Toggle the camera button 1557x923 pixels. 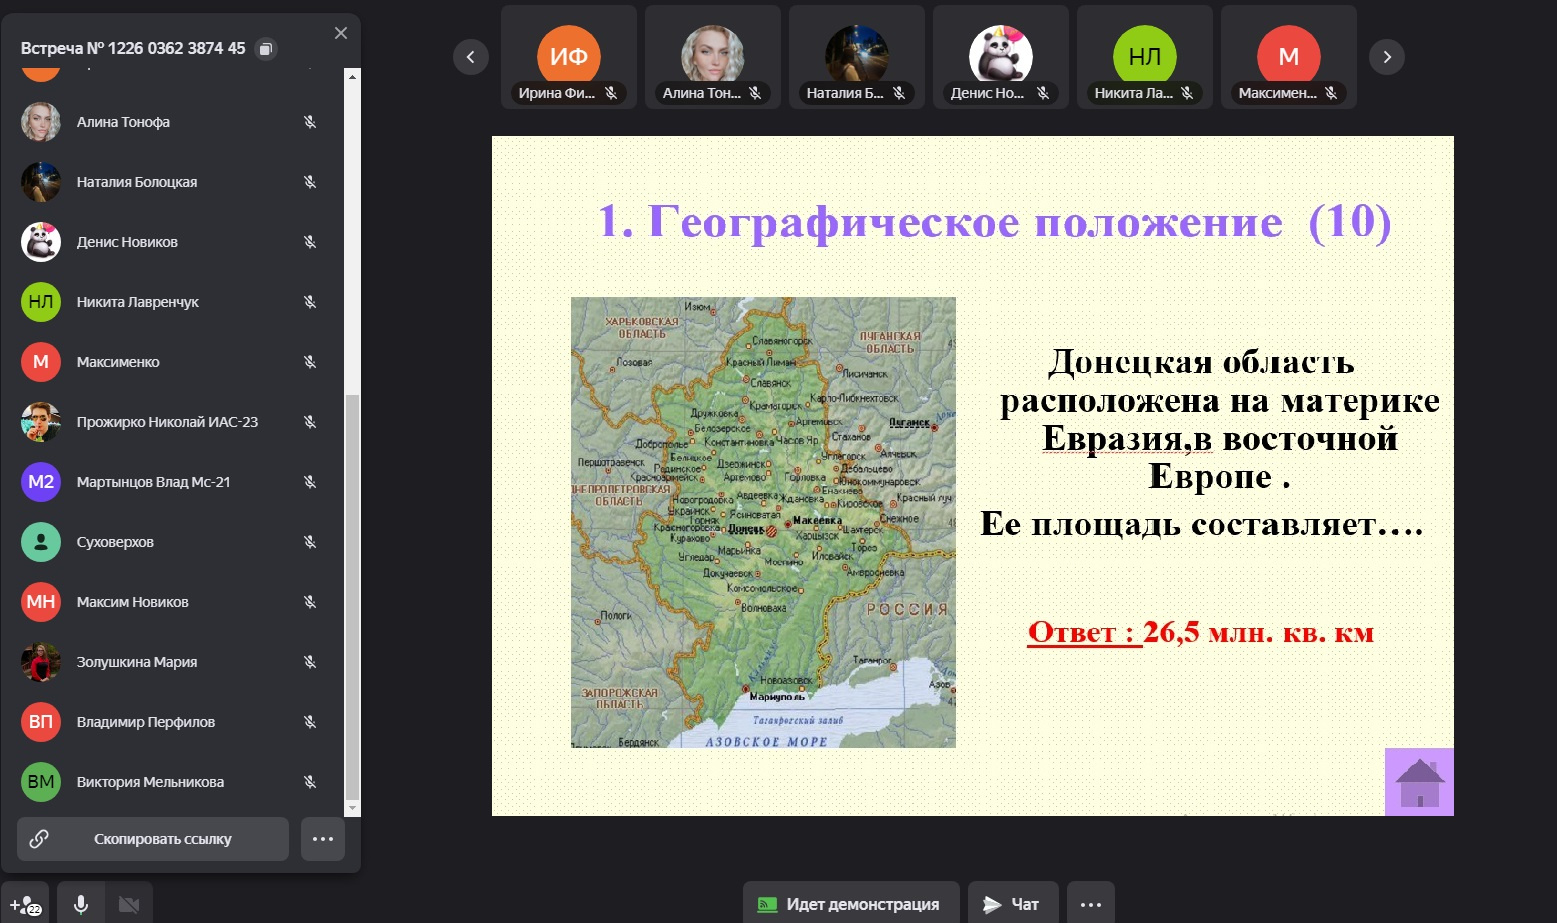[x=129, y=904]
